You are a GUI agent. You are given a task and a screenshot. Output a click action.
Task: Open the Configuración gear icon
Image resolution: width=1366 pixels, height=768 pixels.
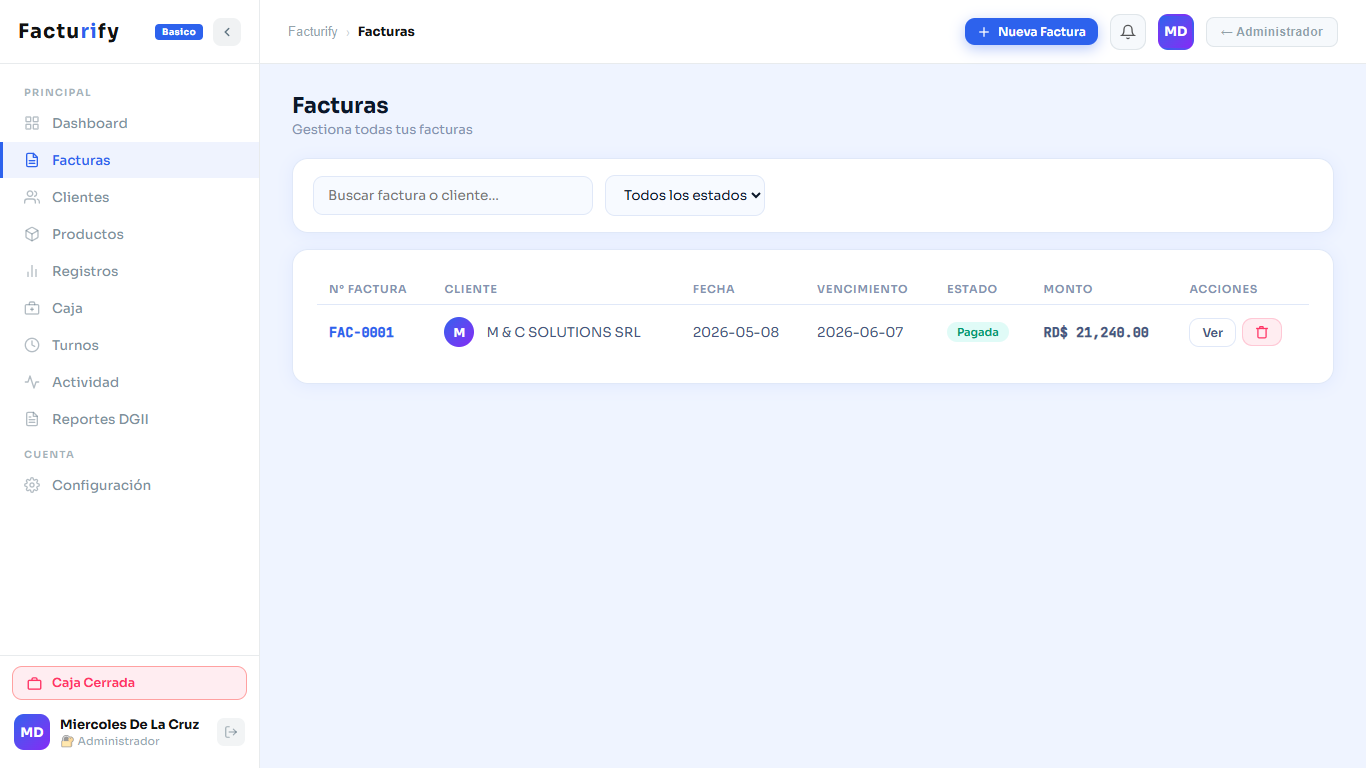click(x=32, y=485)
